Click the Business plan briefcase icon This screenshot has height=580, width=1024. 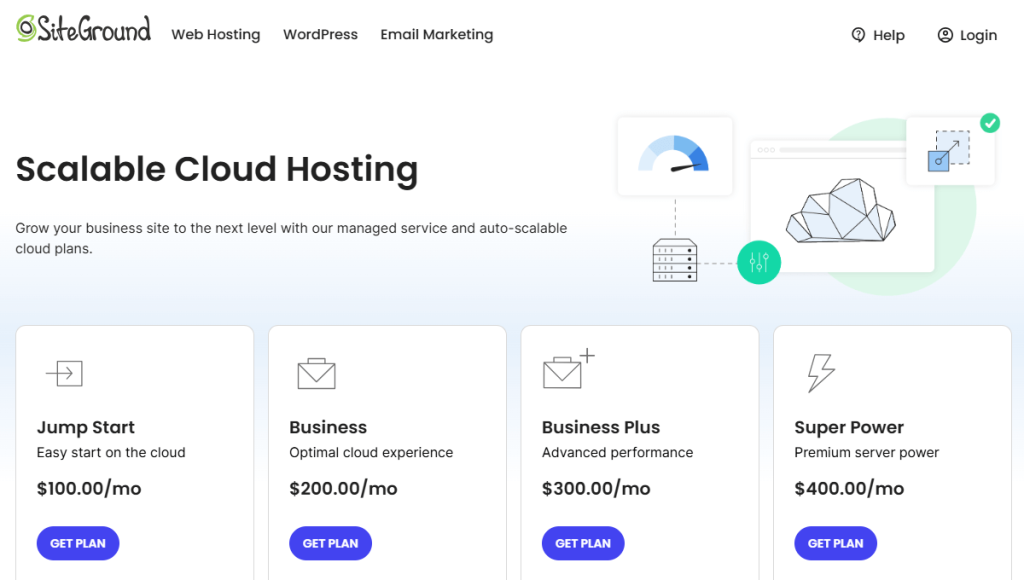pos(317,374)
